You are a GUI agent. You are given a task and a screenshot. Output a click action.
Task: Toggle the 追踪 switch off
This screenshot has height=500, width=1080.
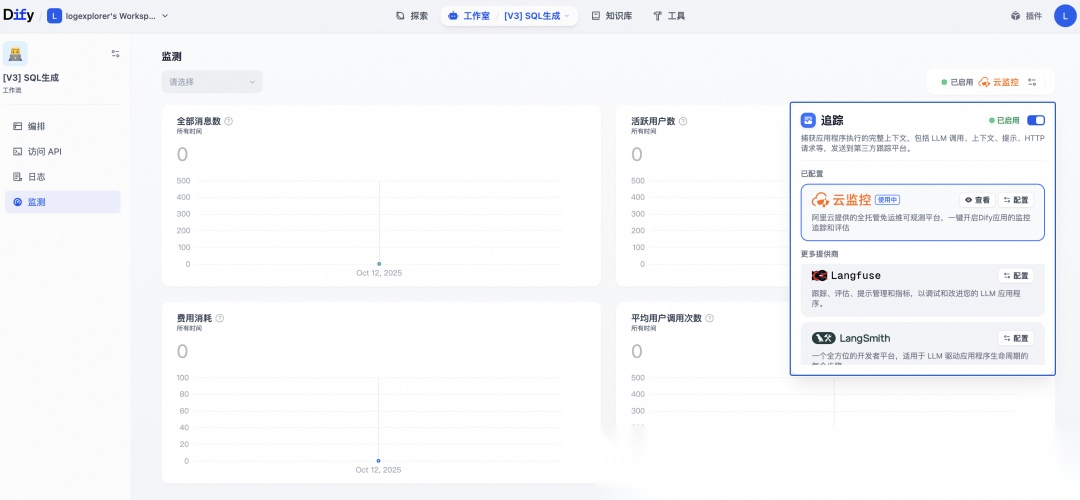tap(1036, 121)
